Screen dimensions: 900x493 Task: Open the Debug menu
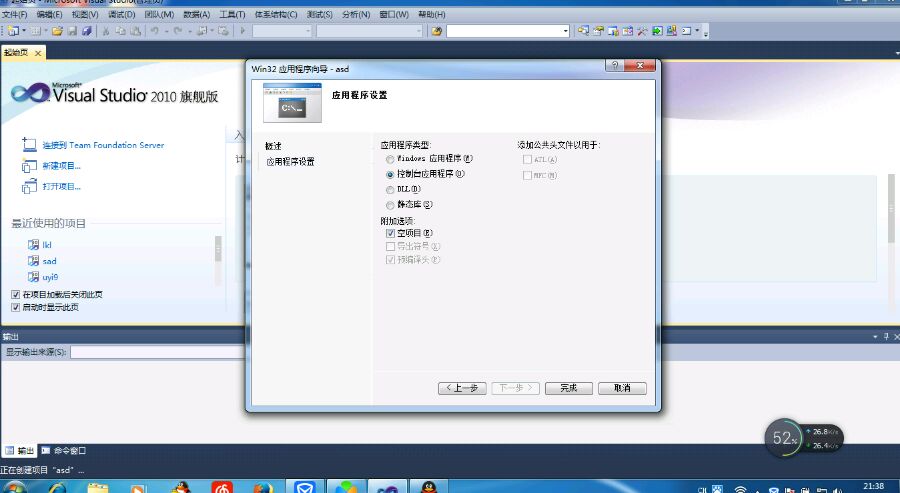(122, 14)
